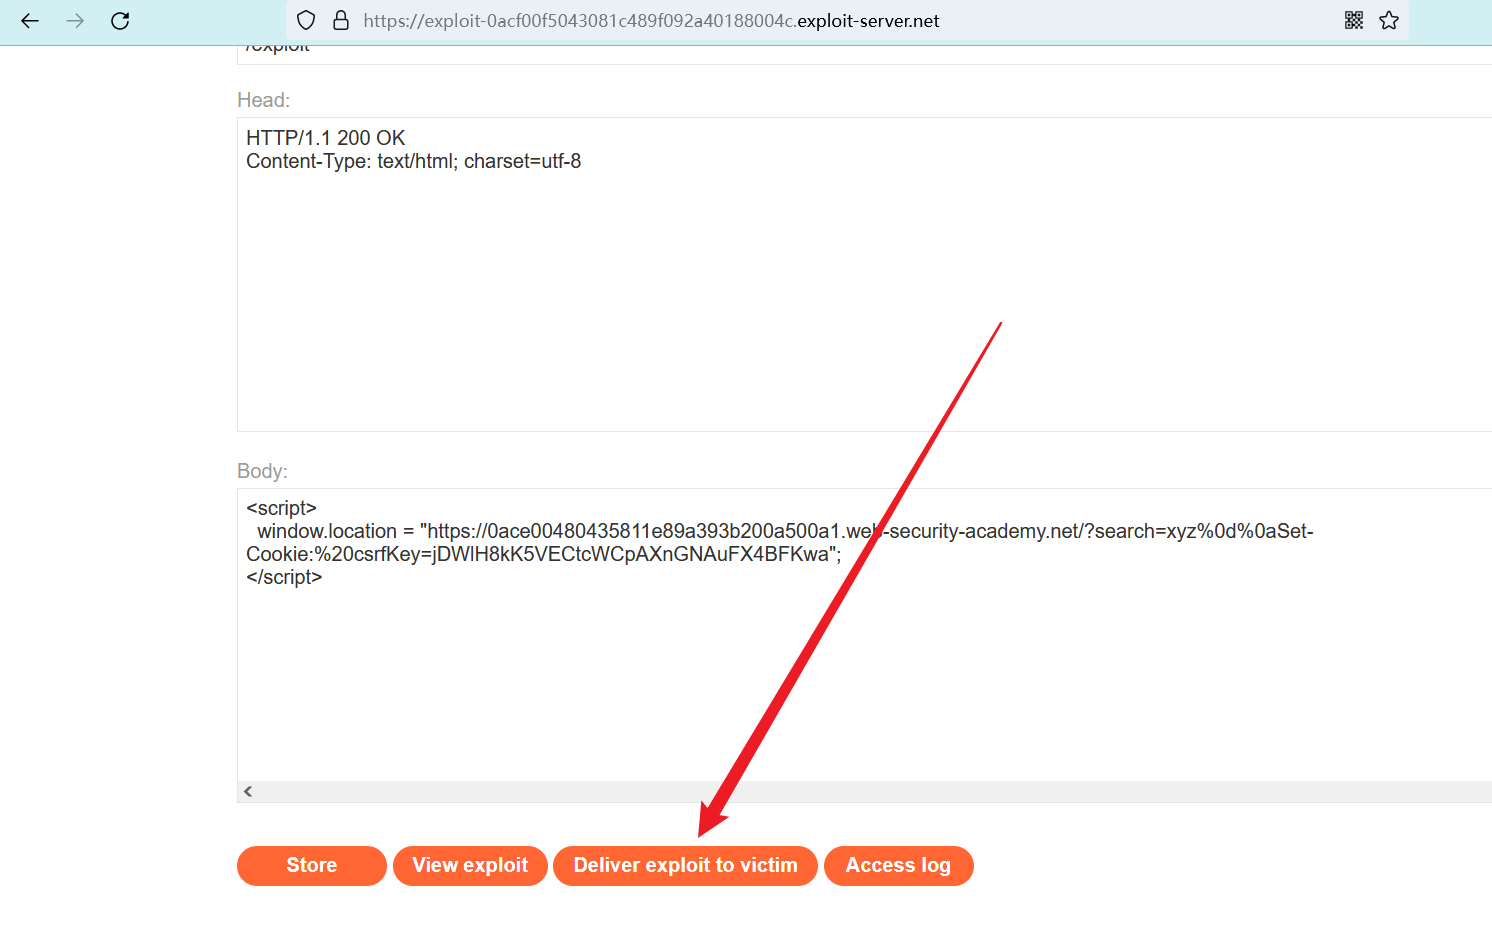Screen dimensions: 1492x936
Task: Select the Content-Type header line
Action: (413, 161)
